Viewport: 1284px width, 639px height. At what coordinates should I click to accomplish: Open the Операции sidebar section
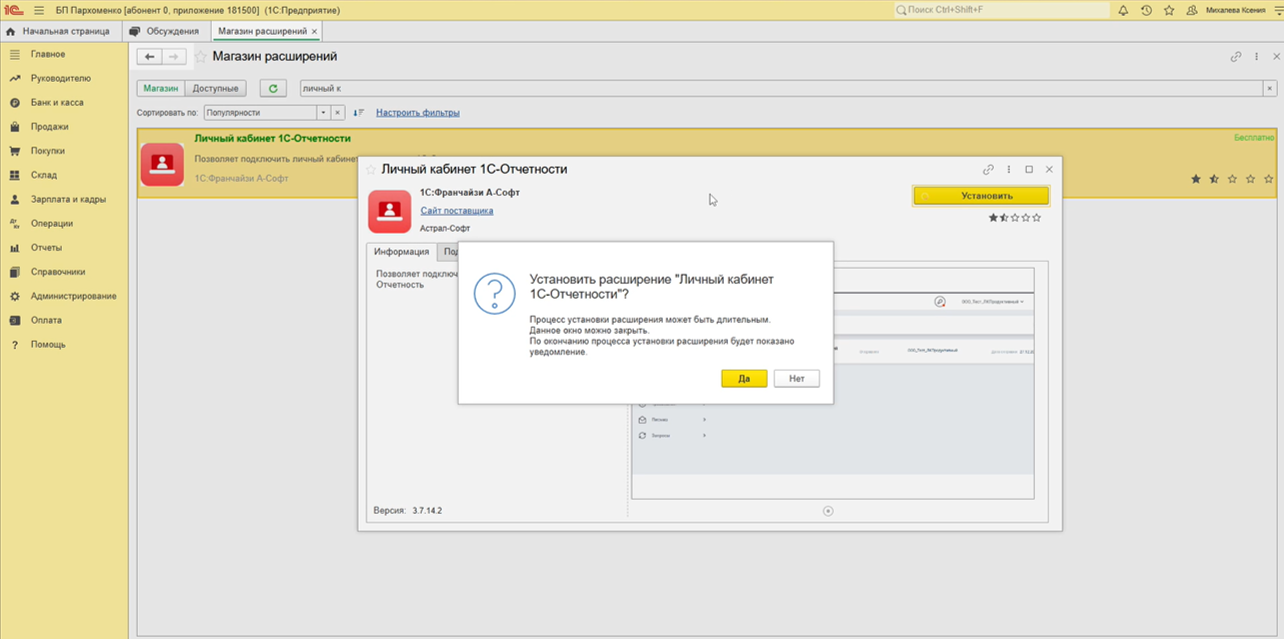click(52, 223)
